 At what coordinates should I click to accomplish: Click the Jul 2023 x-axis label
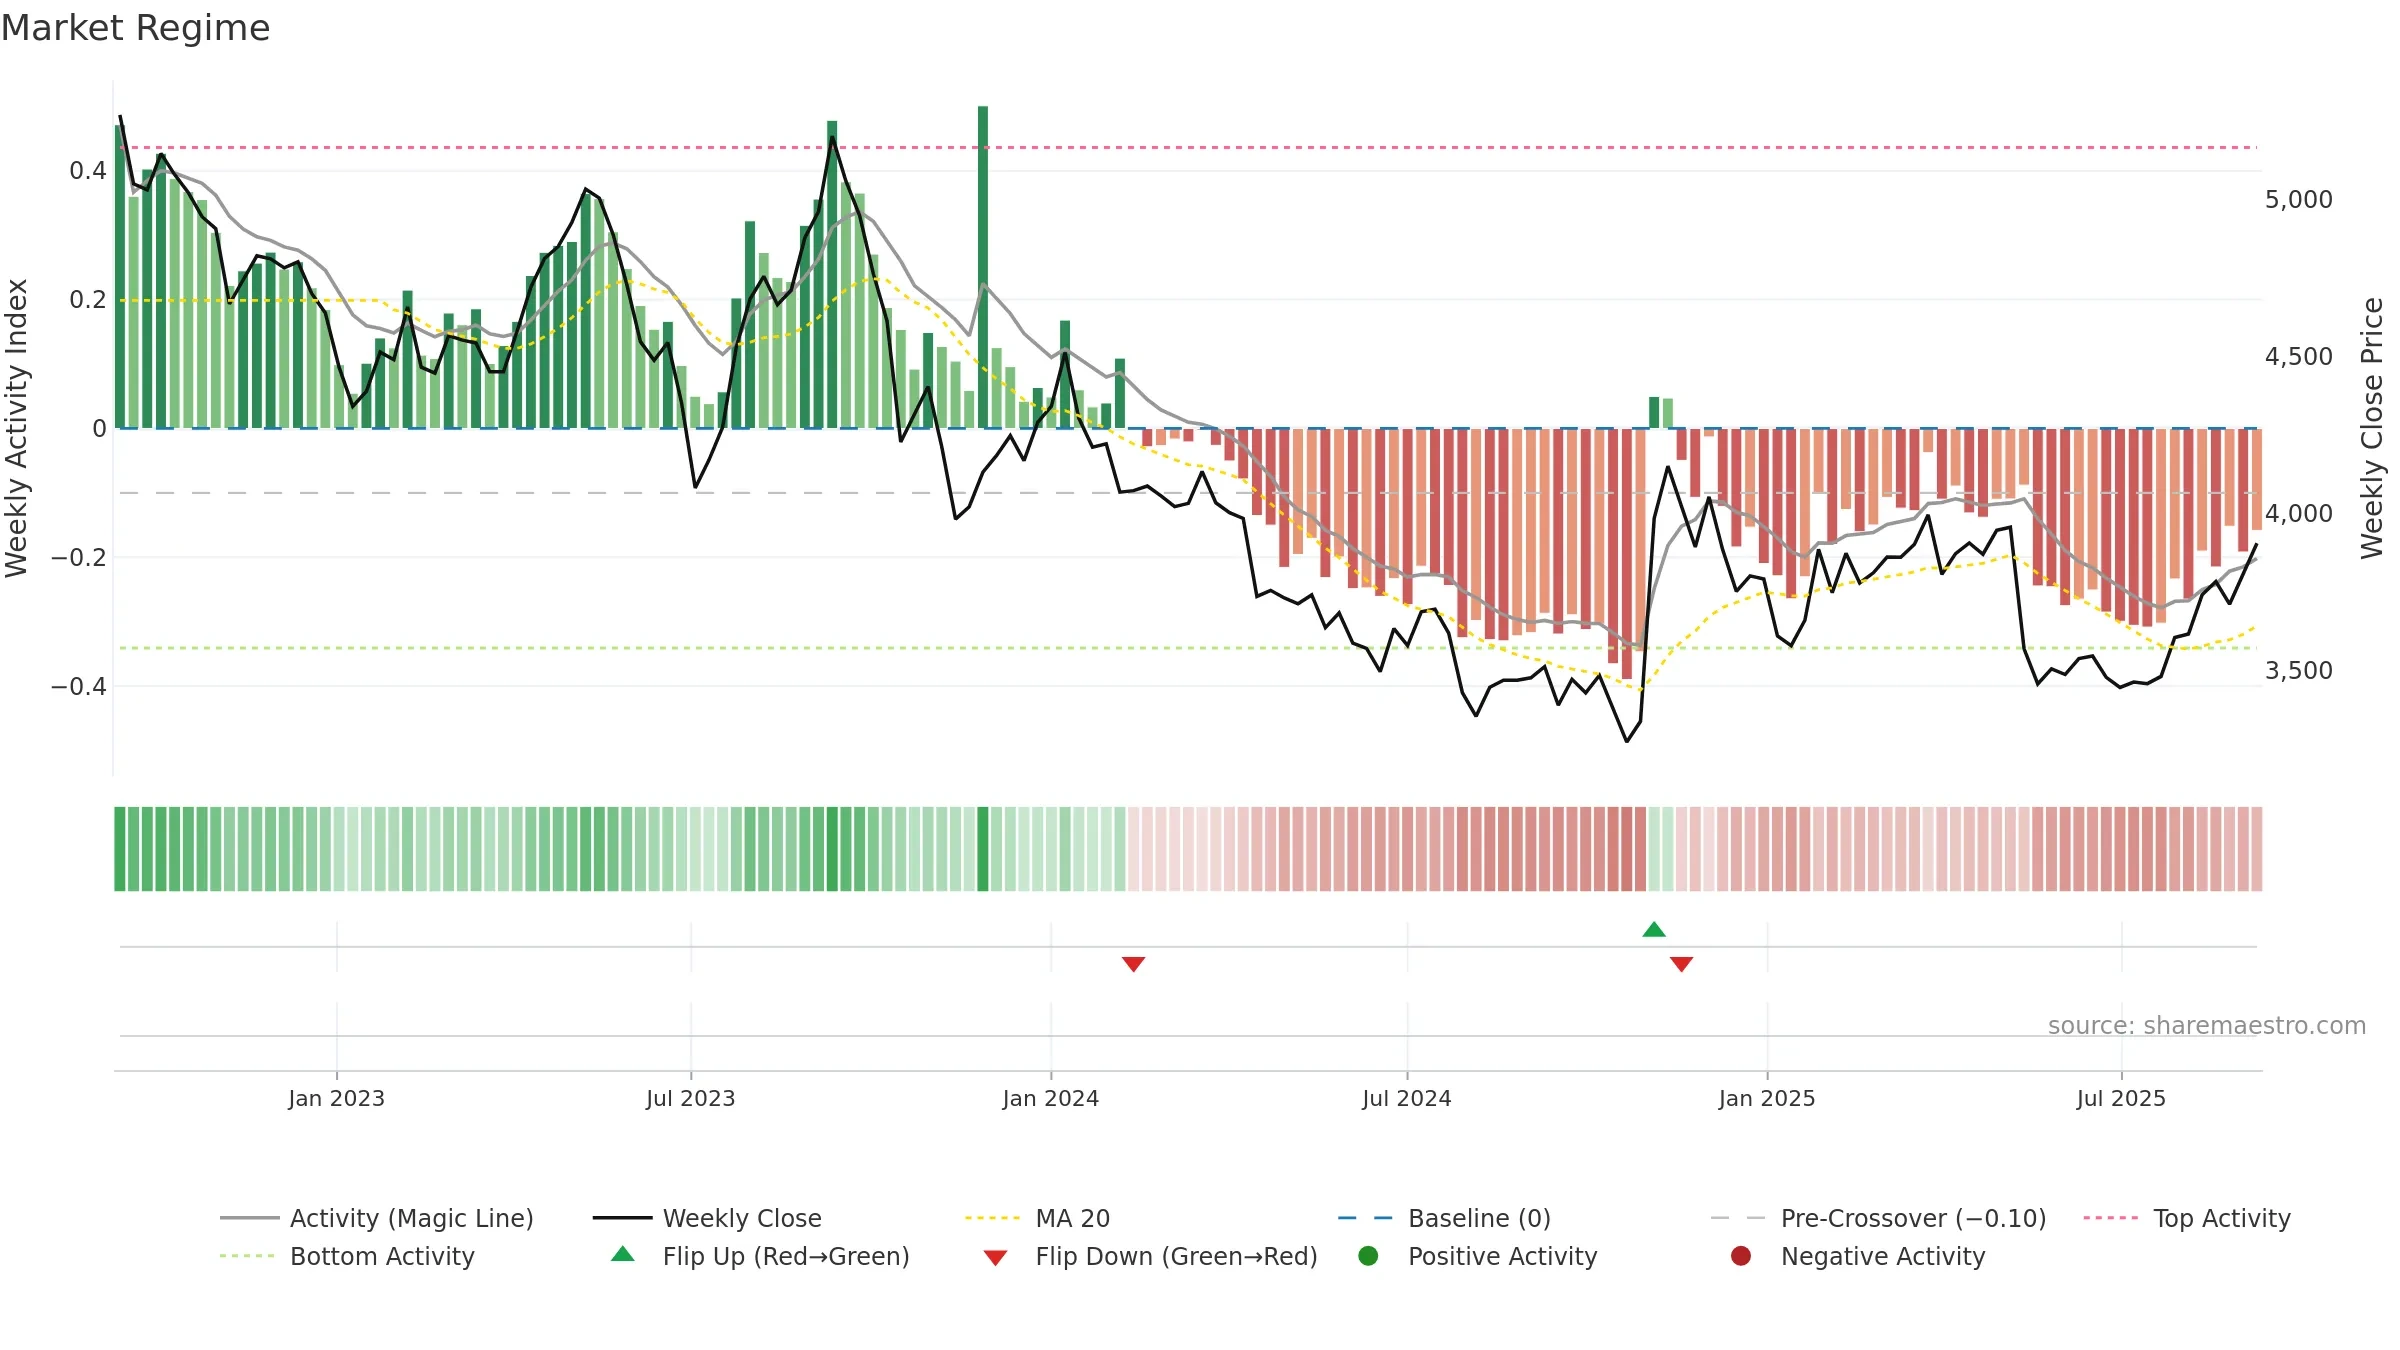coord(691,1098)
